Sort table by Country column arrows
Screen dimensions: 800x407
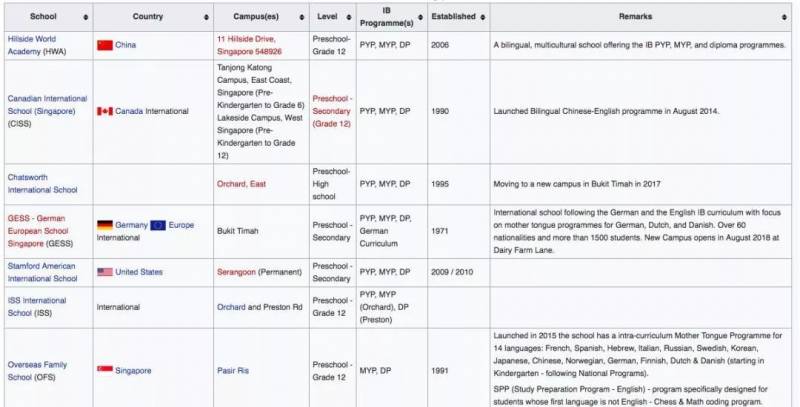pos(205,18)
